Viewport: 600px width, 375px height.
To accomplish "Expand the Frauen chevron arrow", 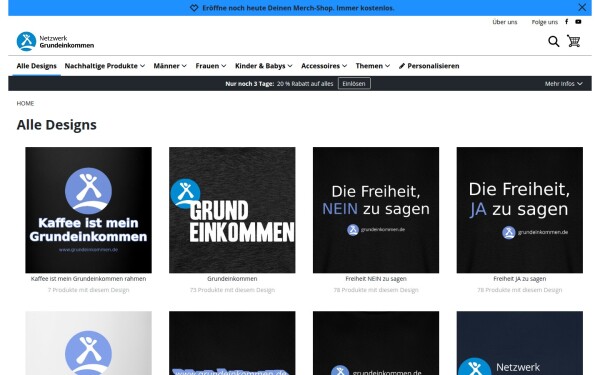I will pyautogui.click(x=223, y=66).
